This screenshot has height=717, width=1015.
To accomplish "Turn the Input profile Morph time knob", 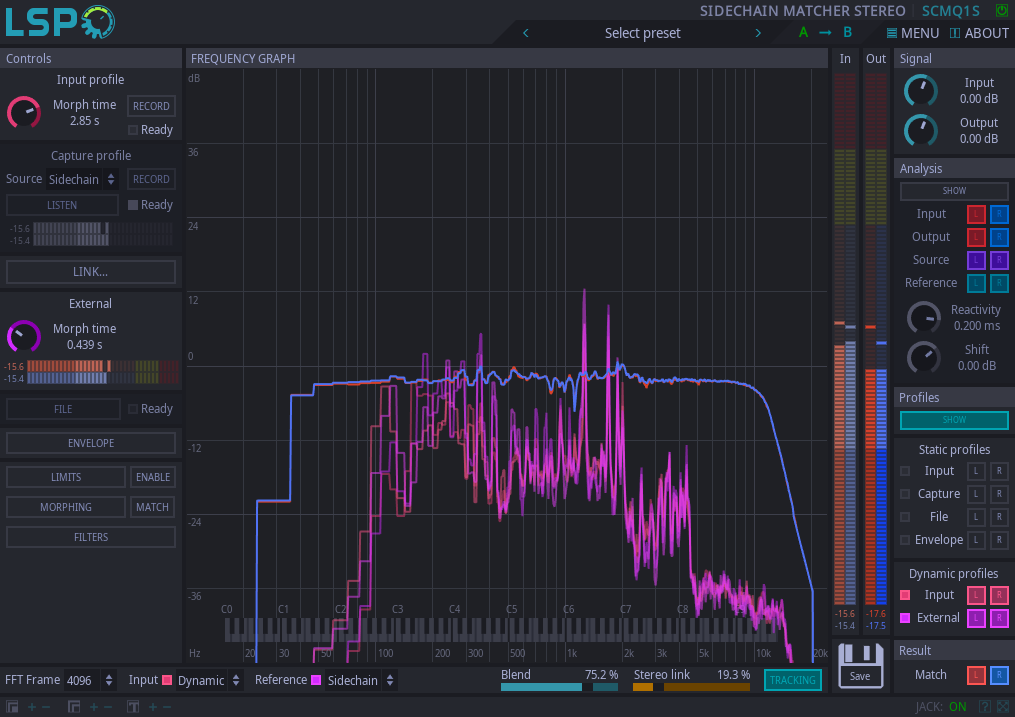I will pyautogui.click(x=24, y=113).
